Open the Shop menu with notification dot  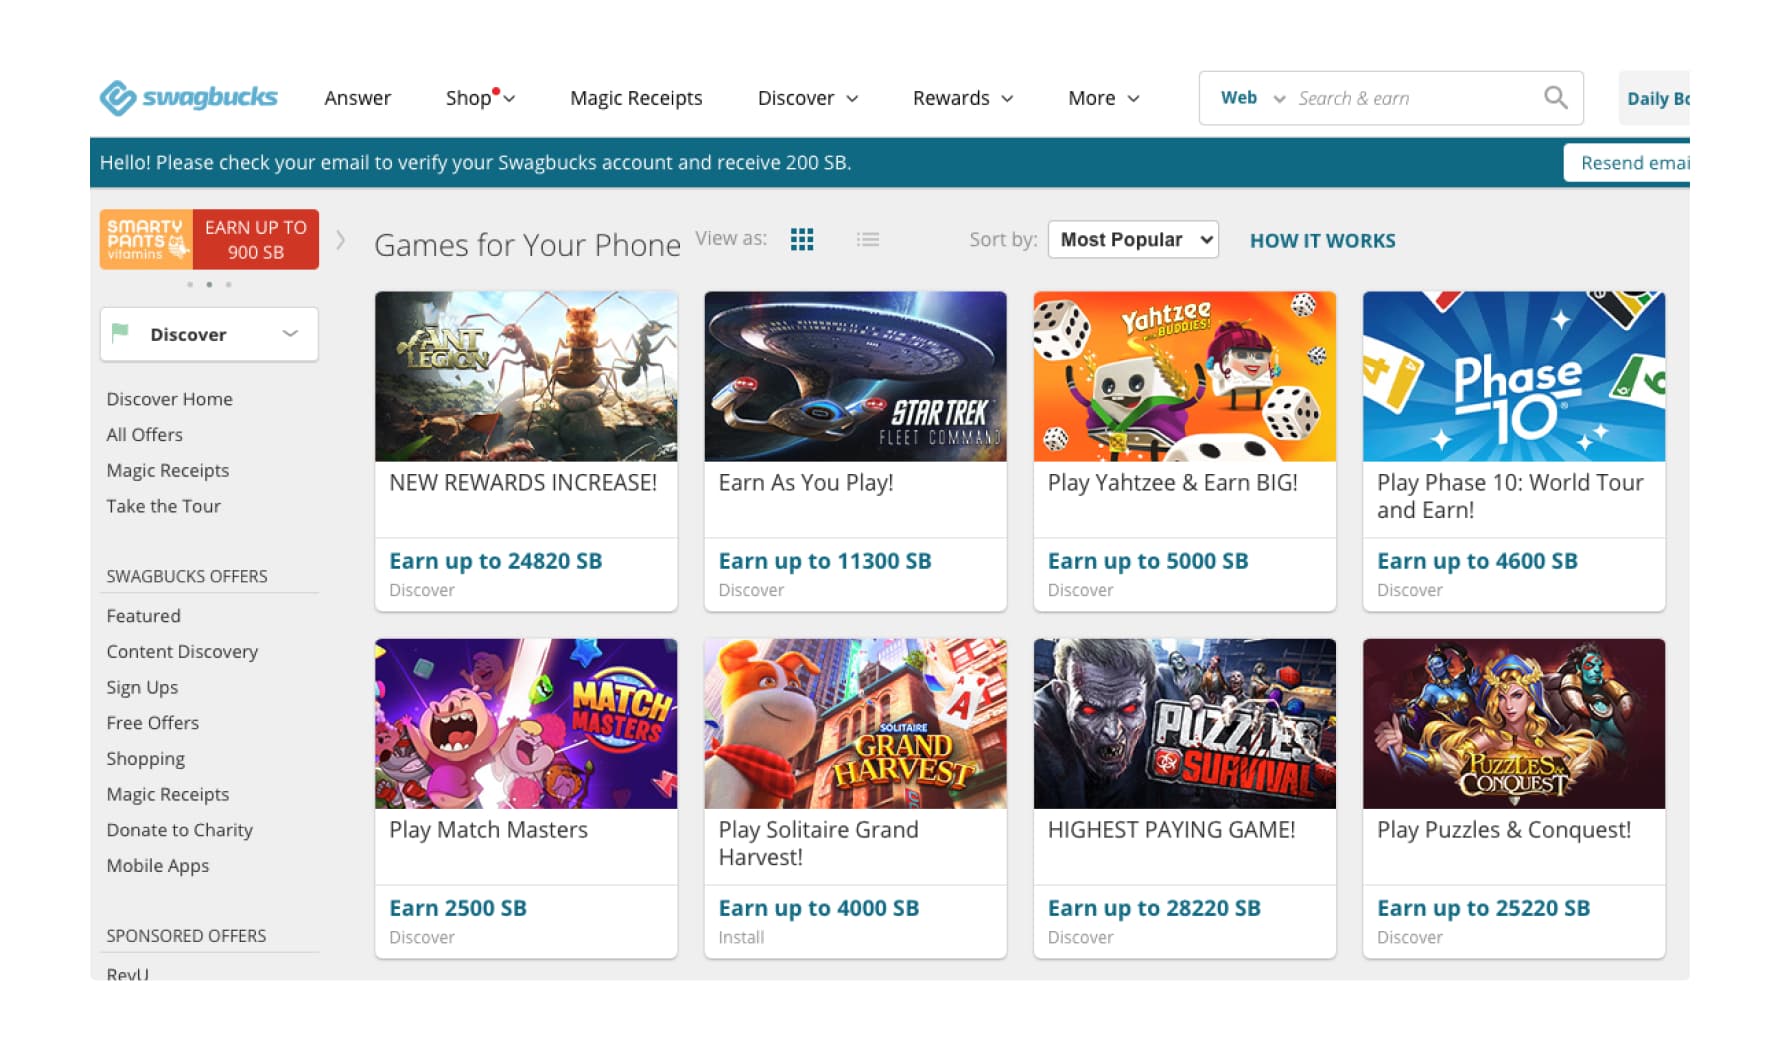[x=480, y=98]
